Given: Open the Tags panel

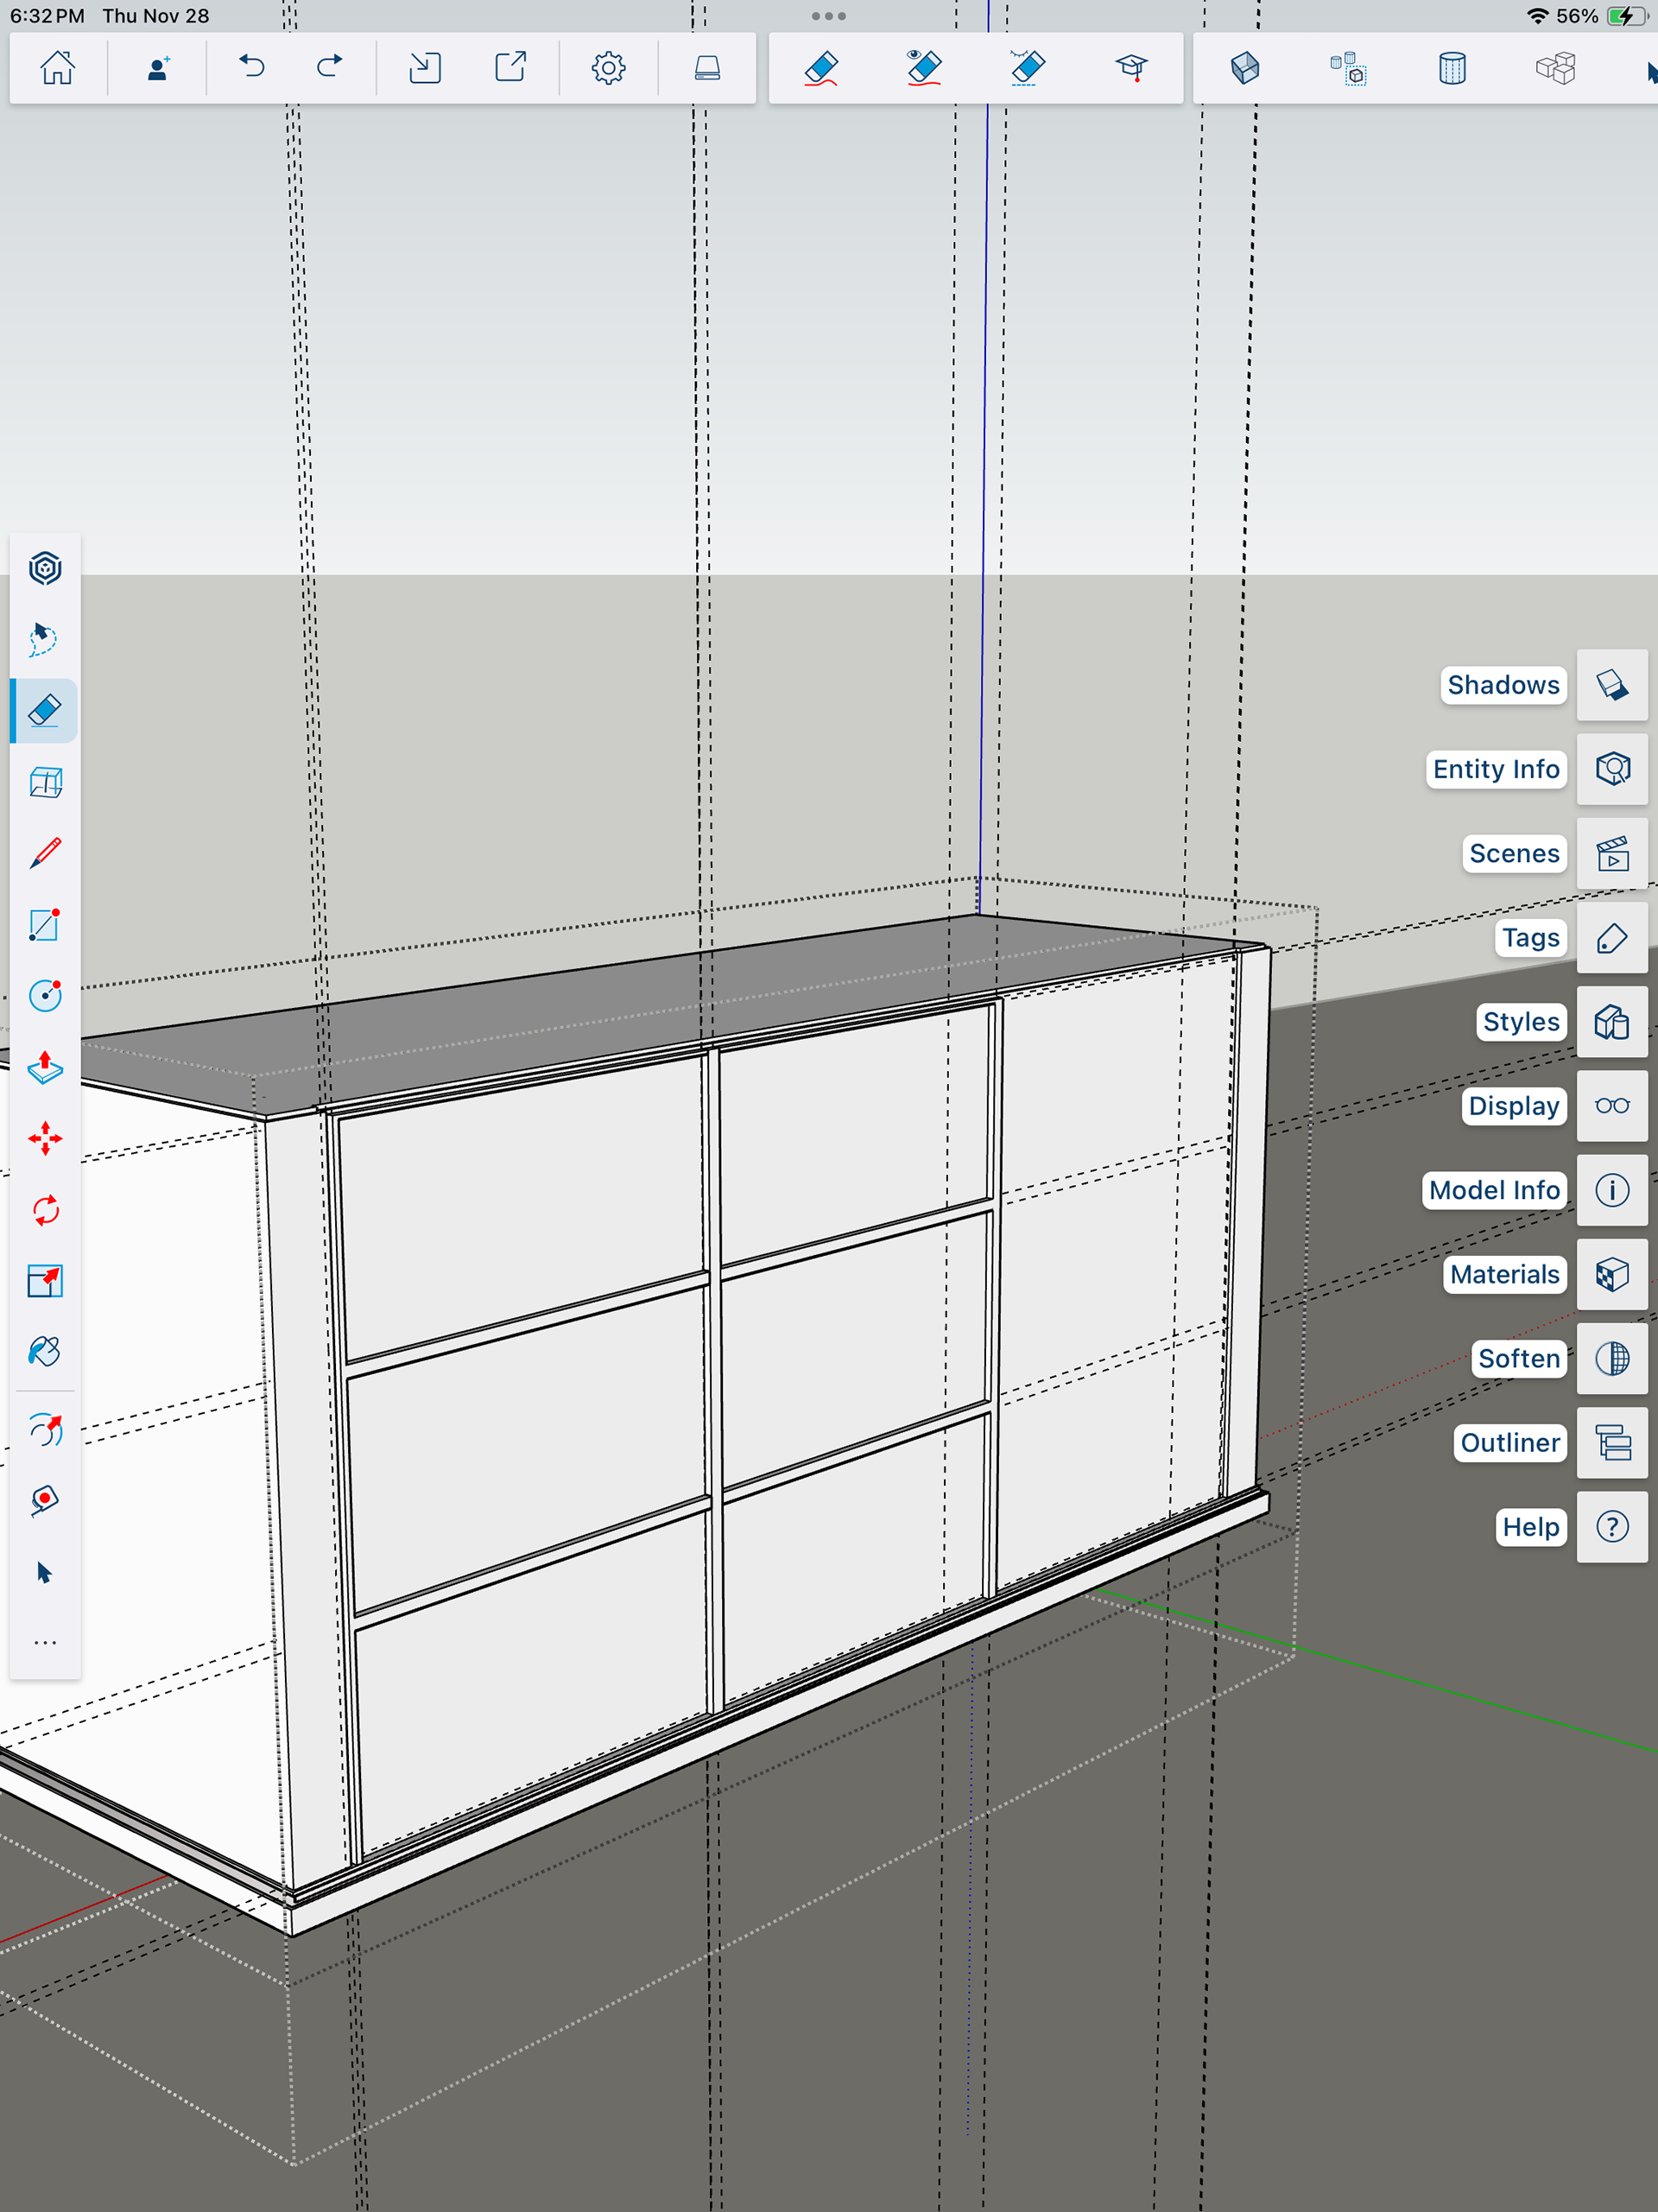Looking at the screenshot, I should pyautogui.click(x=1612, y=938).
